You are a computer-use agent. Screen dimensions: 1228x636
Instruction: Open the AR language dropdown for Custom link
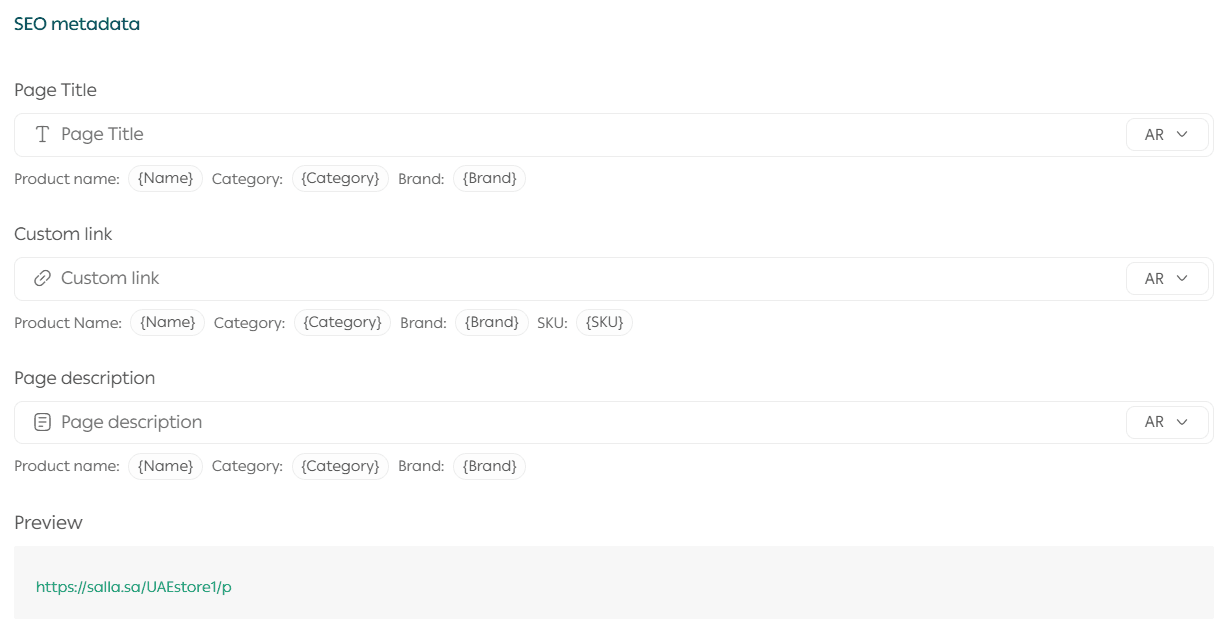(1167, 279)
